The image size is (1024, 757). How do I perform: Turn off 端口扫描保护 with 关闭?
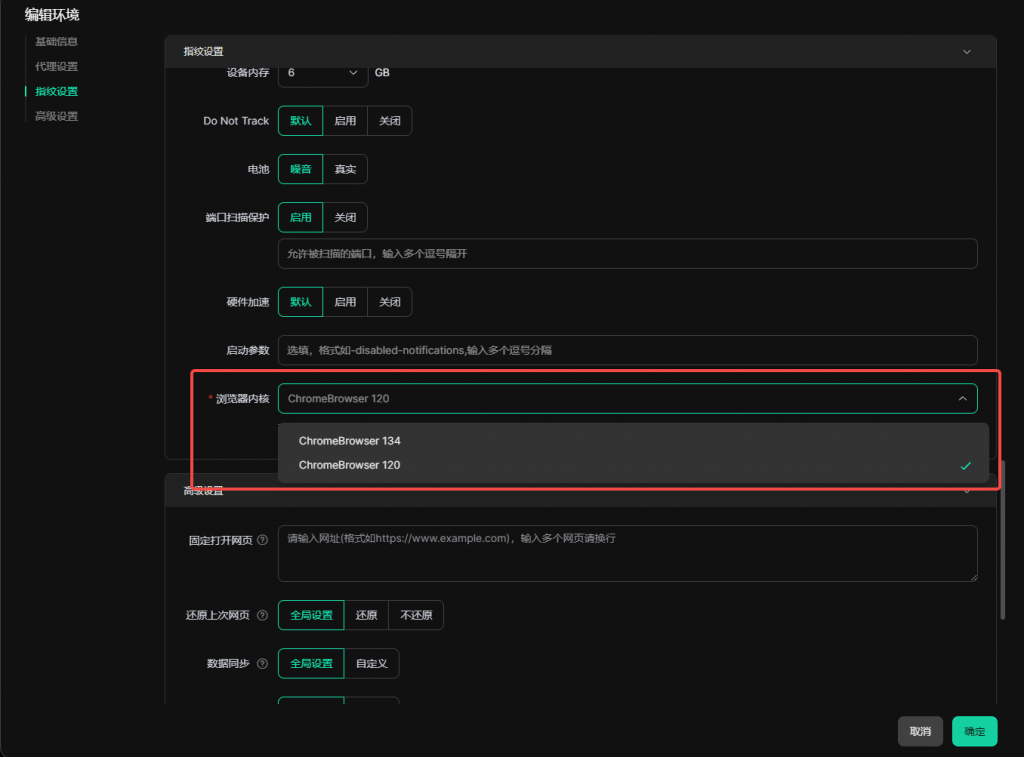tap(345, 217)
